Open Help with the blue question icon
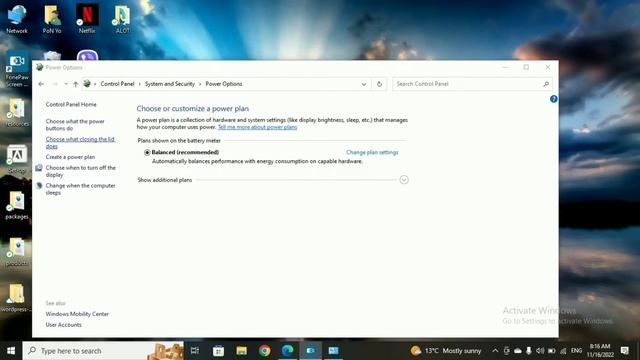This screenshot has width=640, height=360. (x=553, y=99)
